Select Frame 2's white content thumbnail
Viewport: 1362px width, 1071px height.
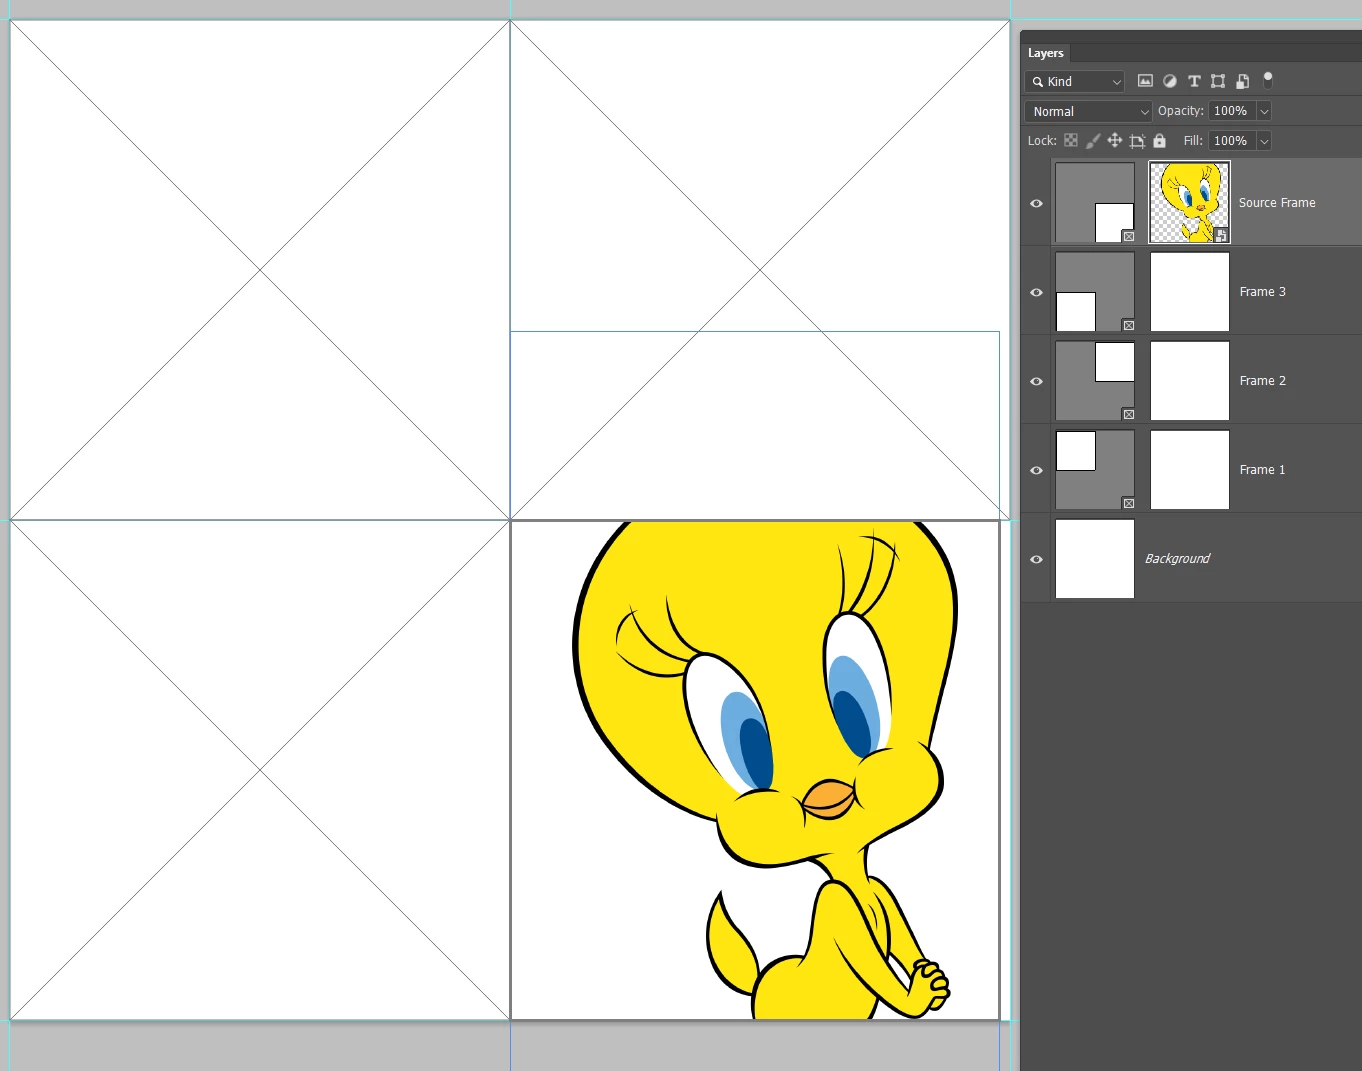pos(1190,381)
